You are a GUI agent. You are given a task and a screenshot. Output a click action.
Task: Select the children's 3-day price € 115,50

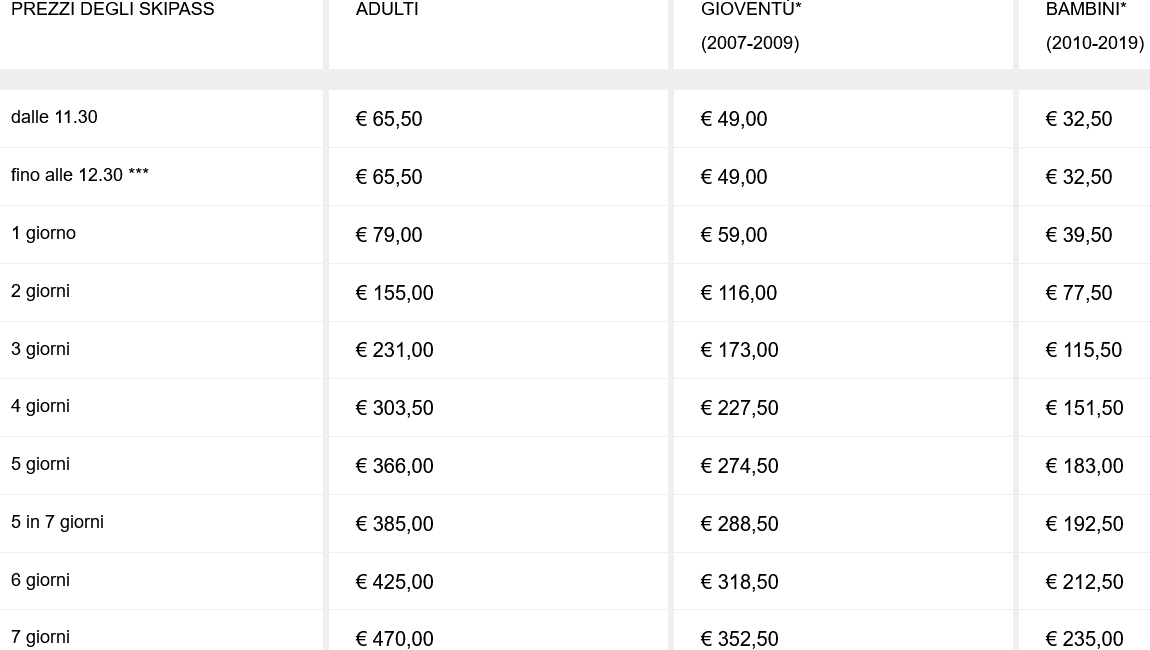pyautogui.click(x=1084, y=350)
